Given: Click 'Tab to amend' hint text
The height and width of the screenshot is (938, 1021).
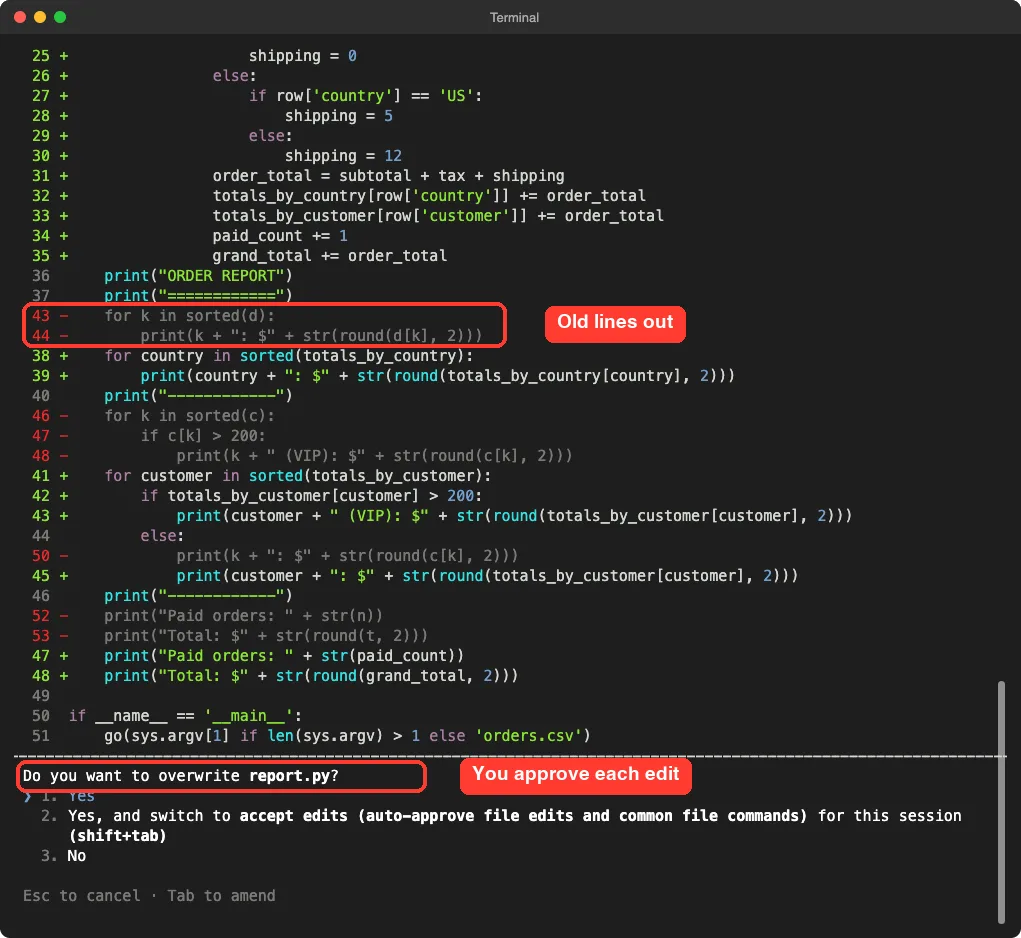Looking at the screenshot, I should pos(221,896).
